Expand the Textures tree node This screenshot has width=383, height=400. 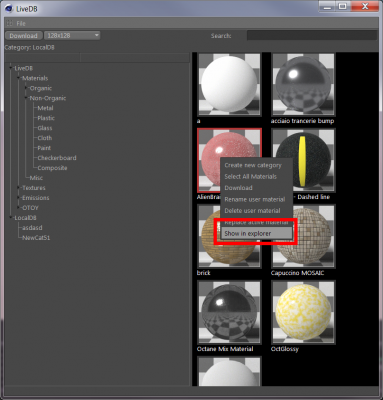[x=18, y=188]
